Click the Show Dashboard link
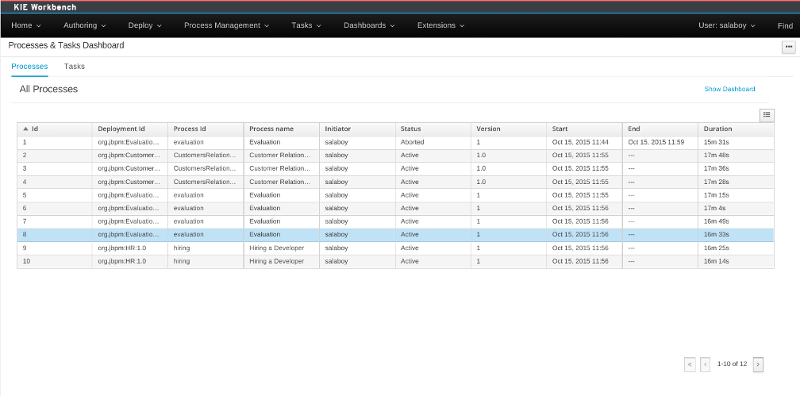This screenshot has height=396, width=800. (x=730, y=89)
